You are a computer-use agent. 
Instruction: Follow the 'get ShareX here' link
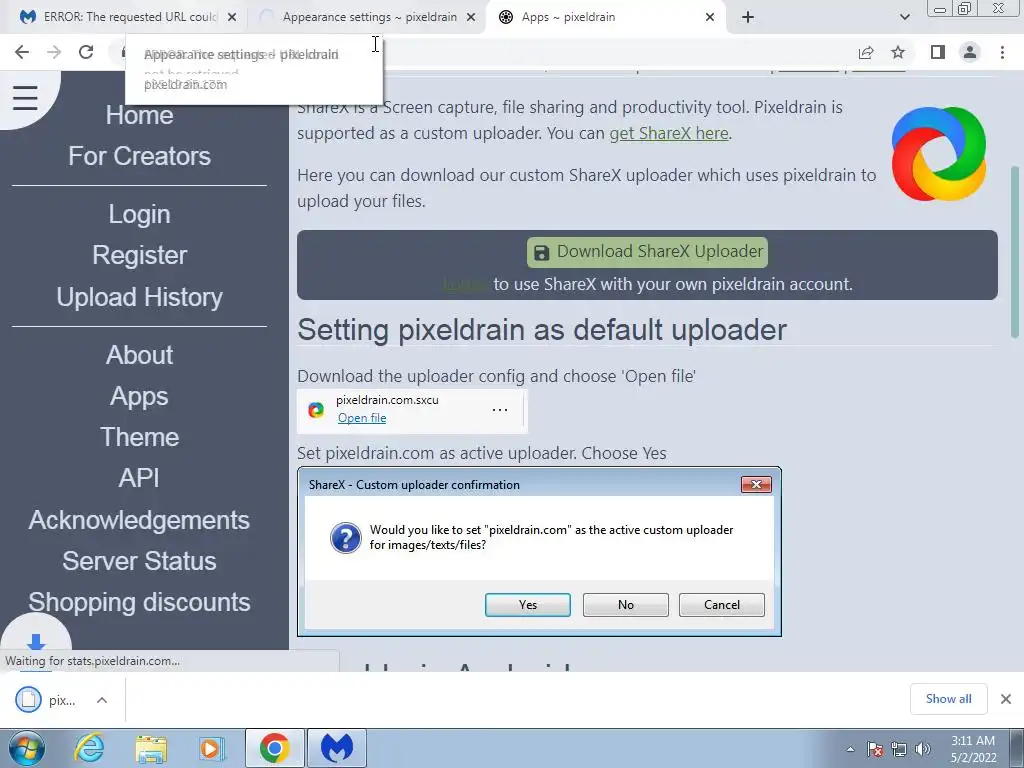(669, 133)
